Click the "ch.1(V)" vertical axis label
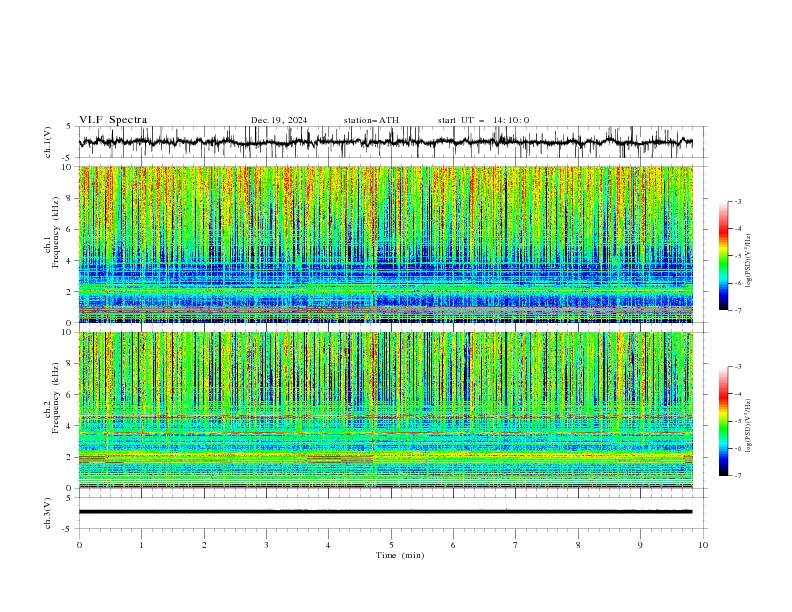The width and height of the screenshot is (792, 612). tap(48, 142)
